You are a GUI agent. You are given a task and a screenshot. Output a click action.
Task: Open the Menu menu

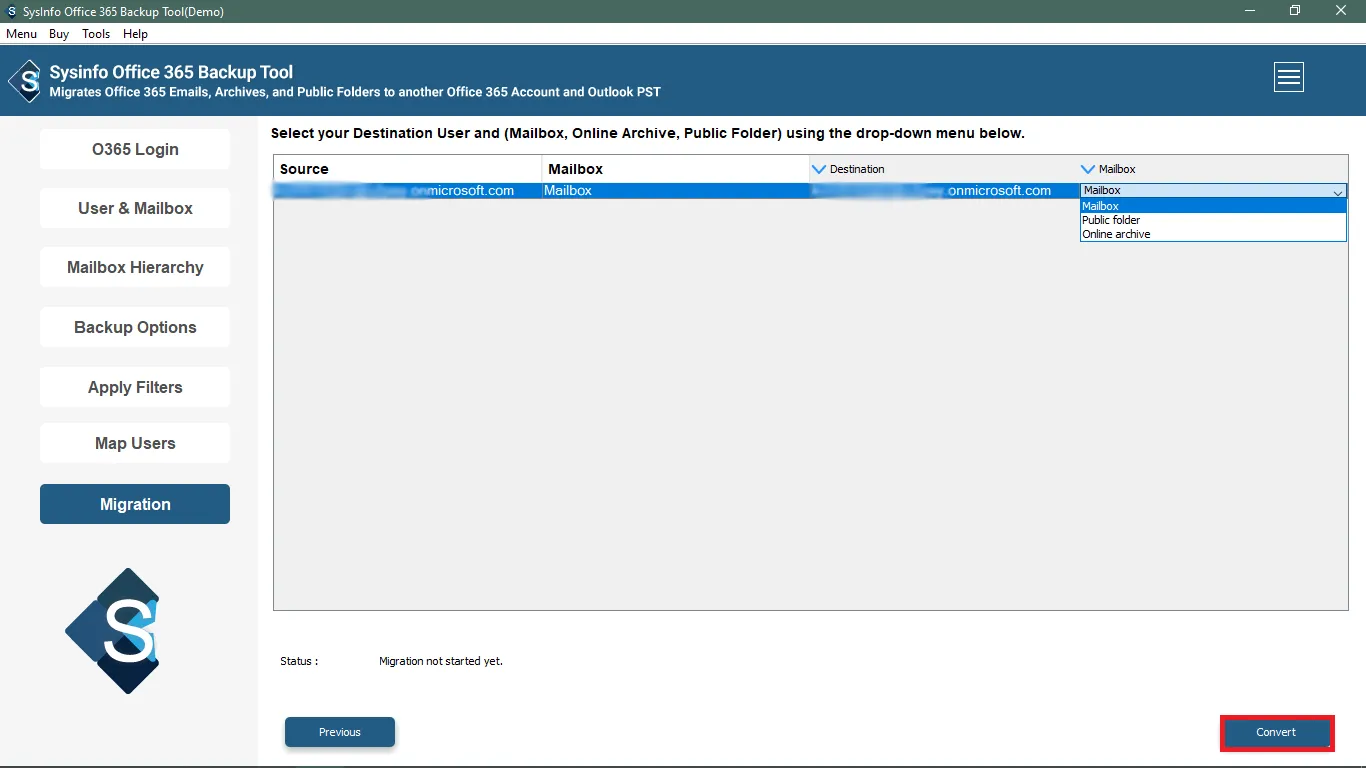coord(21,34)
